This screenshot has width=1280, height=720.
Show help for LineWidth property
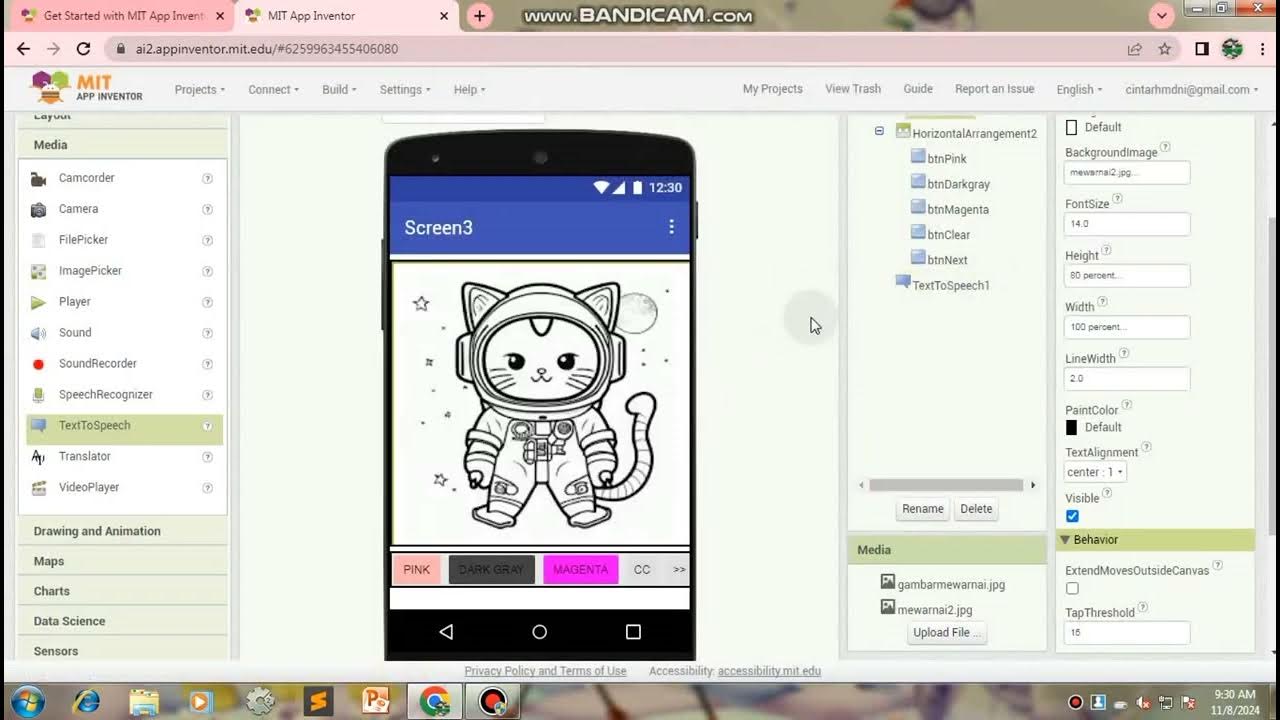point(1124,354)
